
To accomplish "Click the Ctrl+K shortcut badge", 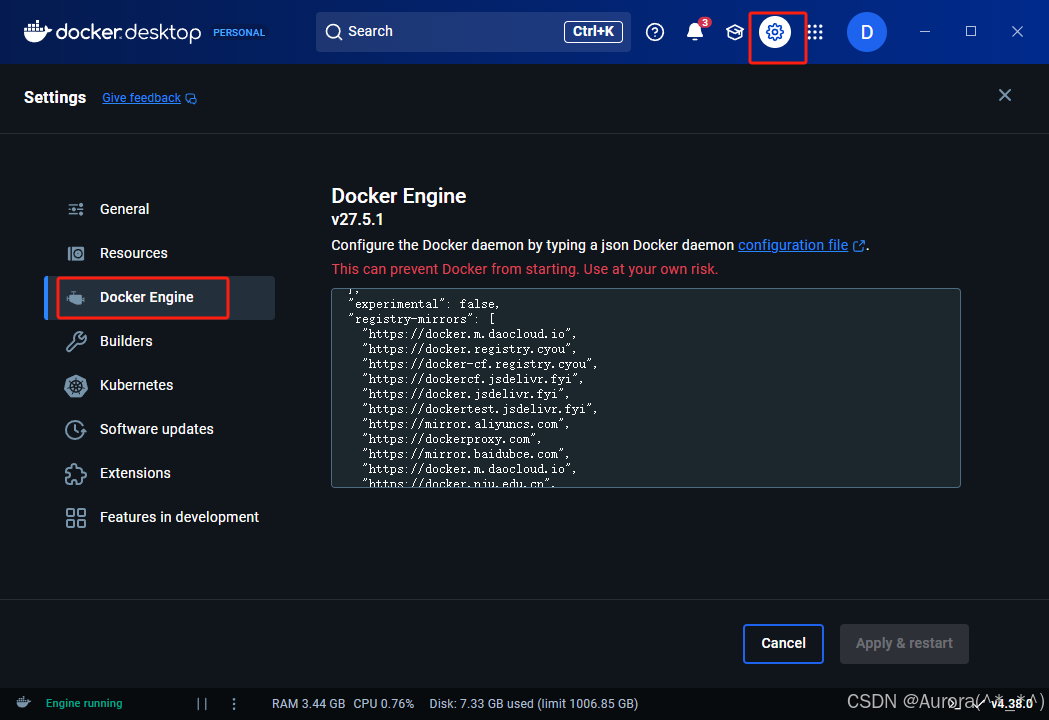I will (593, 31).
